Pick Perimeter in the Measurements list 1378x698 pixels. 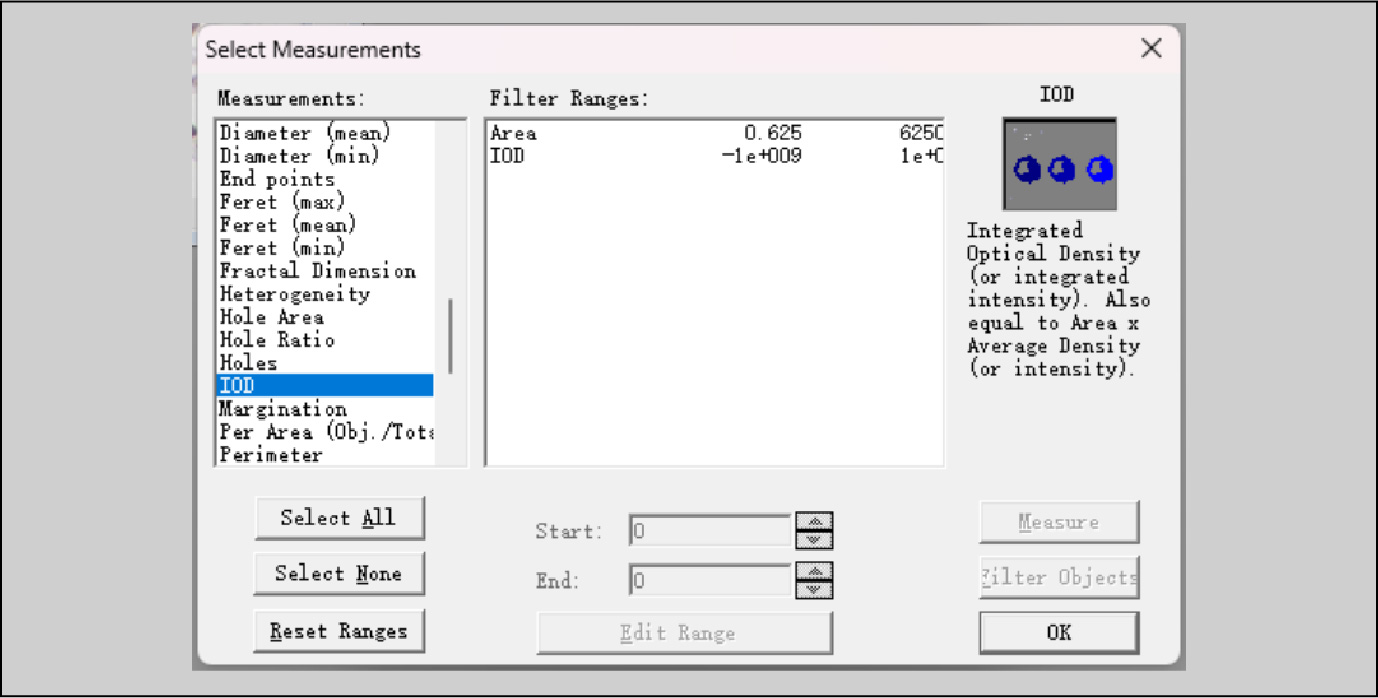271,454
